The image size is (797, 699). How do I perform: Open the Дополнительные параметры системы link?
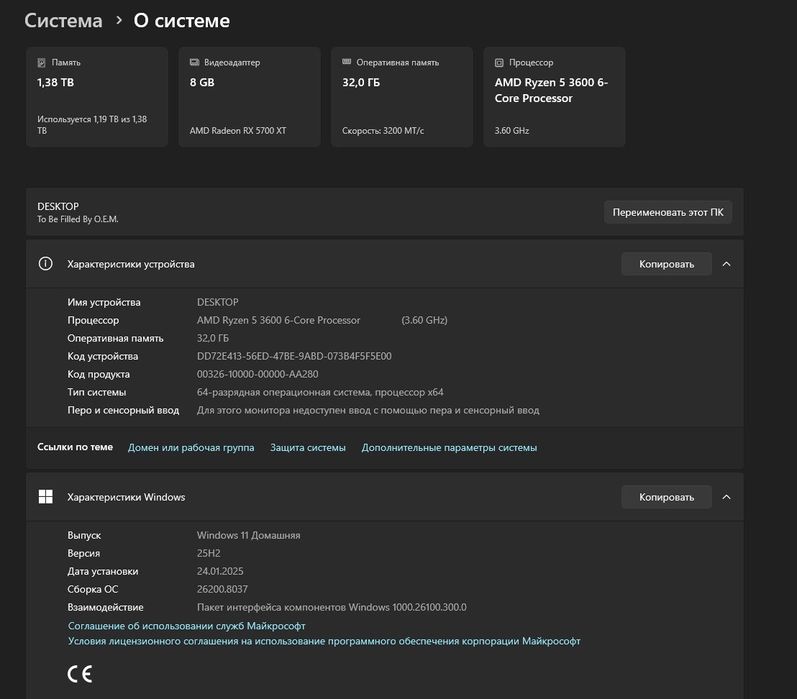(x=449, y=448)
